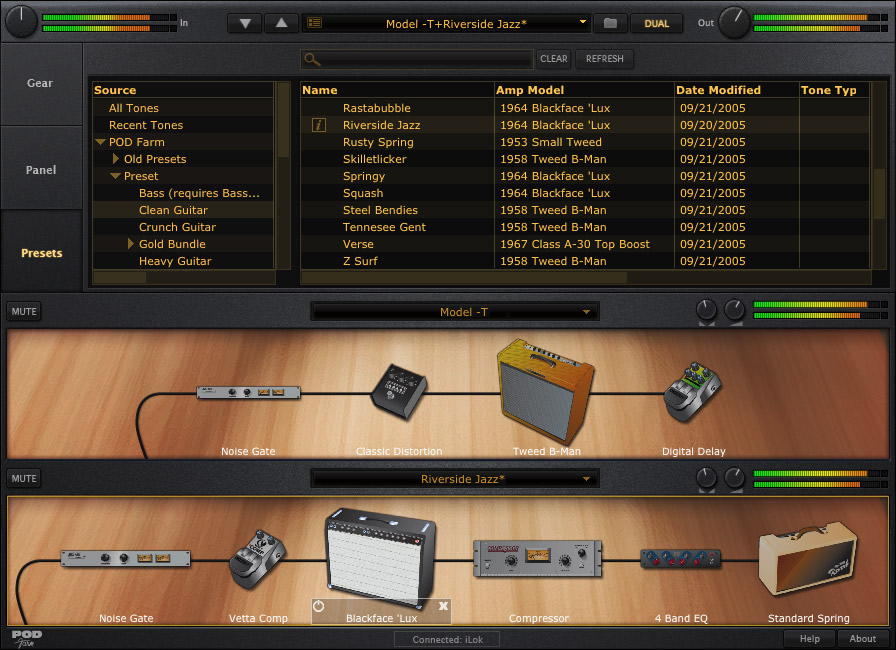Click the POD Farm logo
The height and width of the screenshot is (650, 896).
click(x=26, y=638)
